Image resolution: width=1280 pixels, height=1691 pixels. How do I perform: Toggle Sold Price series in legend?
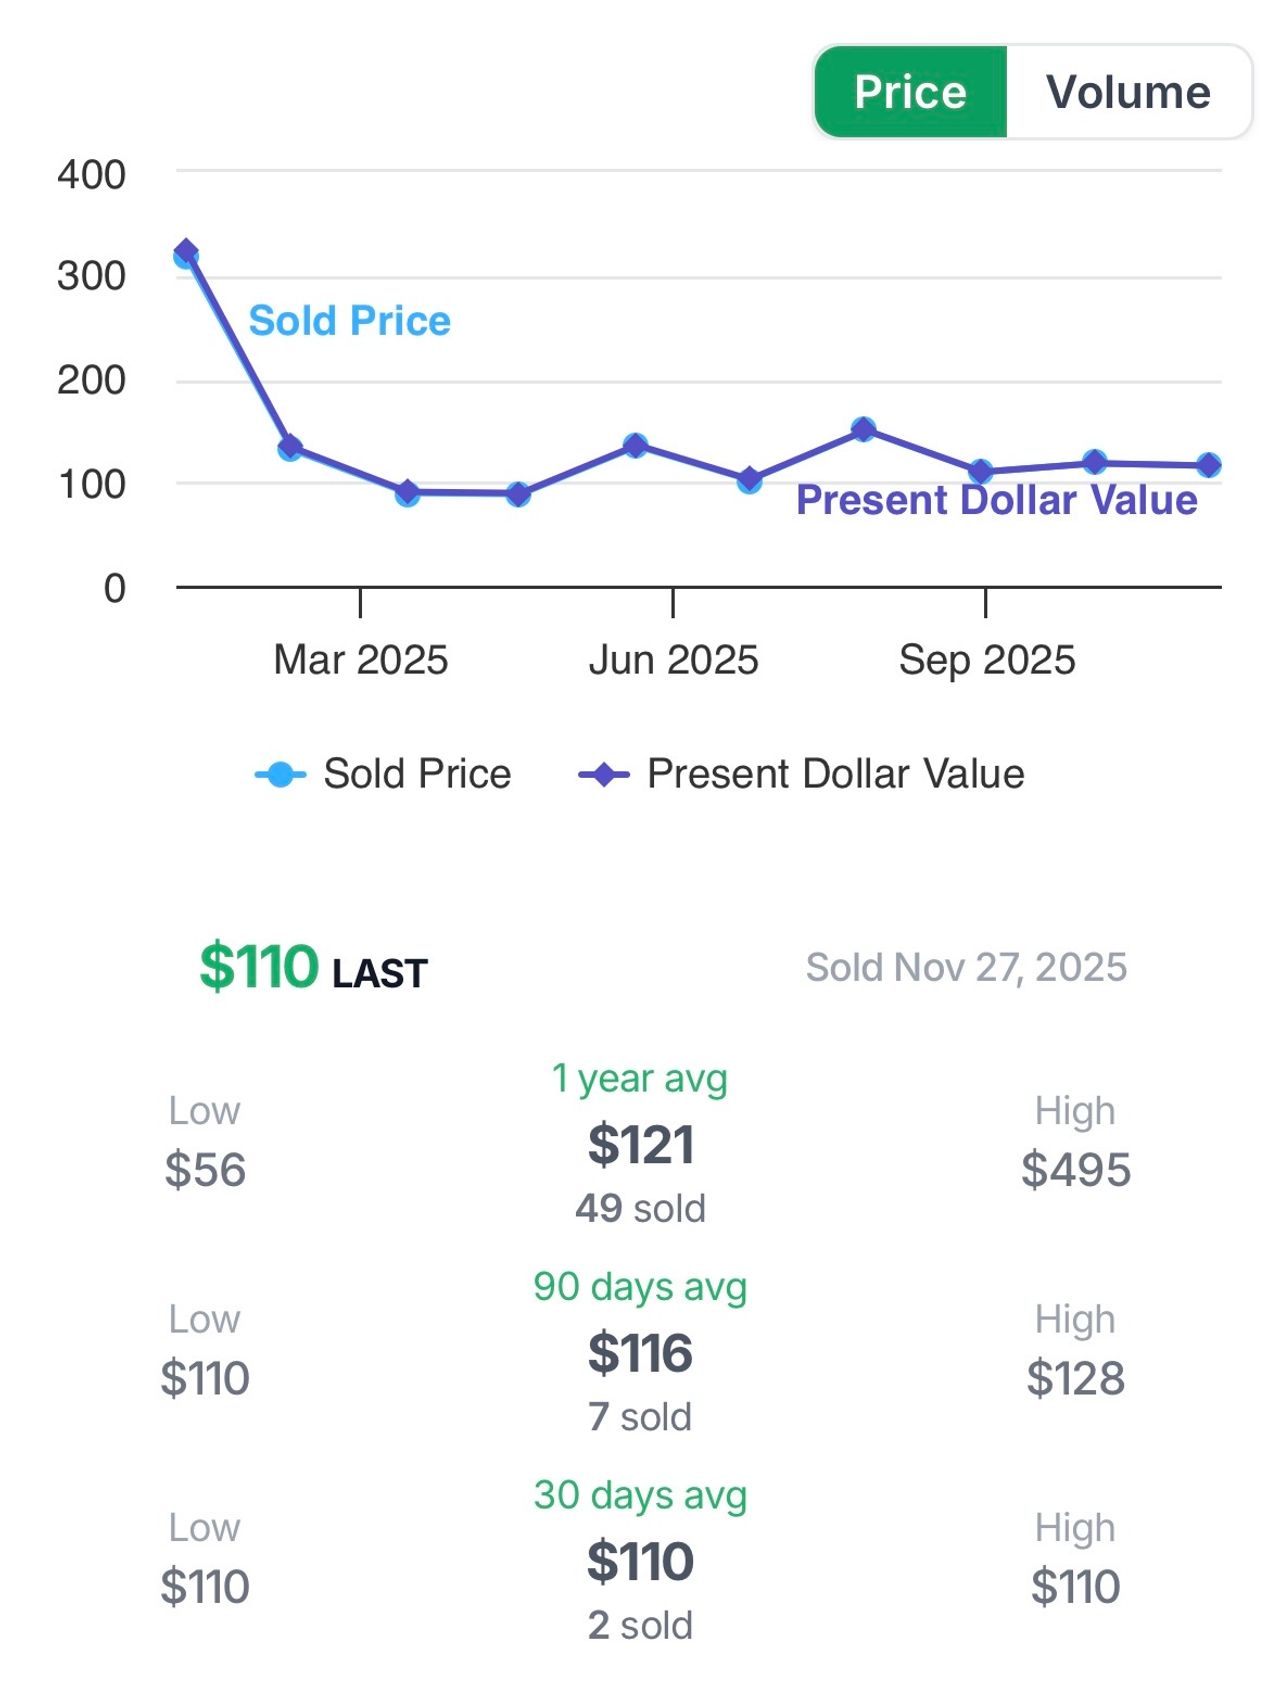tap(417, 774)
